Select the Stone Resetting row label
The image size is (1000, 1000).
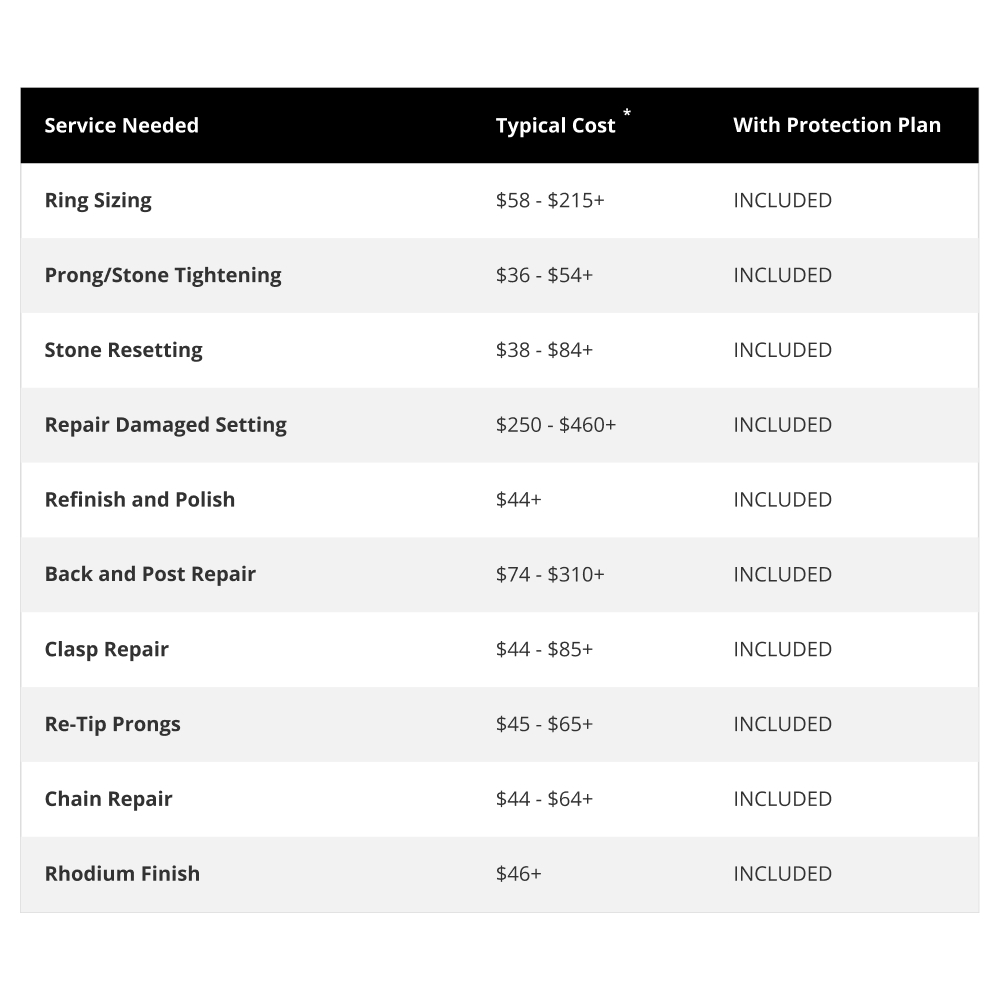coord(123,350)
